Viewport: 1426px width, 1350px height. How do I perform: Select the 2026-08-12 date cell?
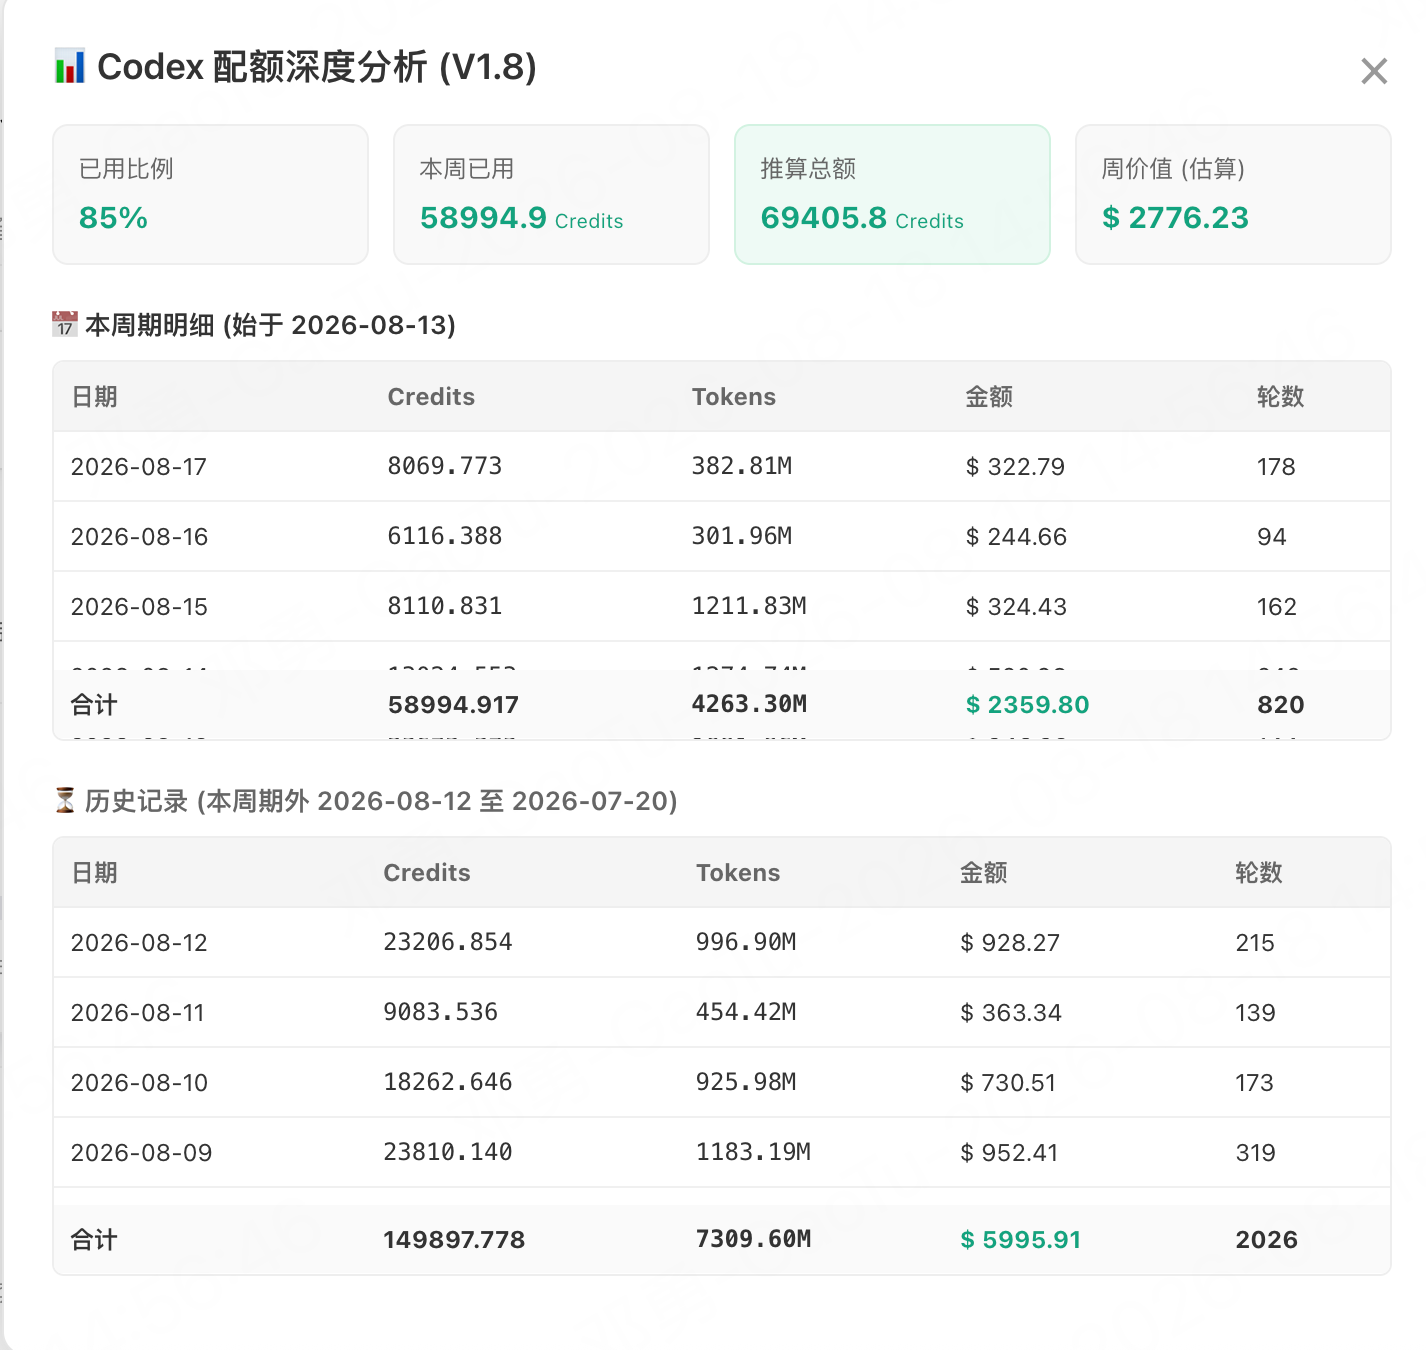click(139, 943)
